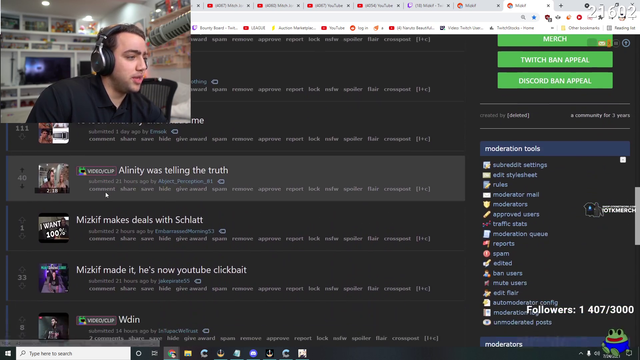This screenshot has height=360, width=640.
Task: Downvote the youtube clickbait post
Action: (22, 286)
